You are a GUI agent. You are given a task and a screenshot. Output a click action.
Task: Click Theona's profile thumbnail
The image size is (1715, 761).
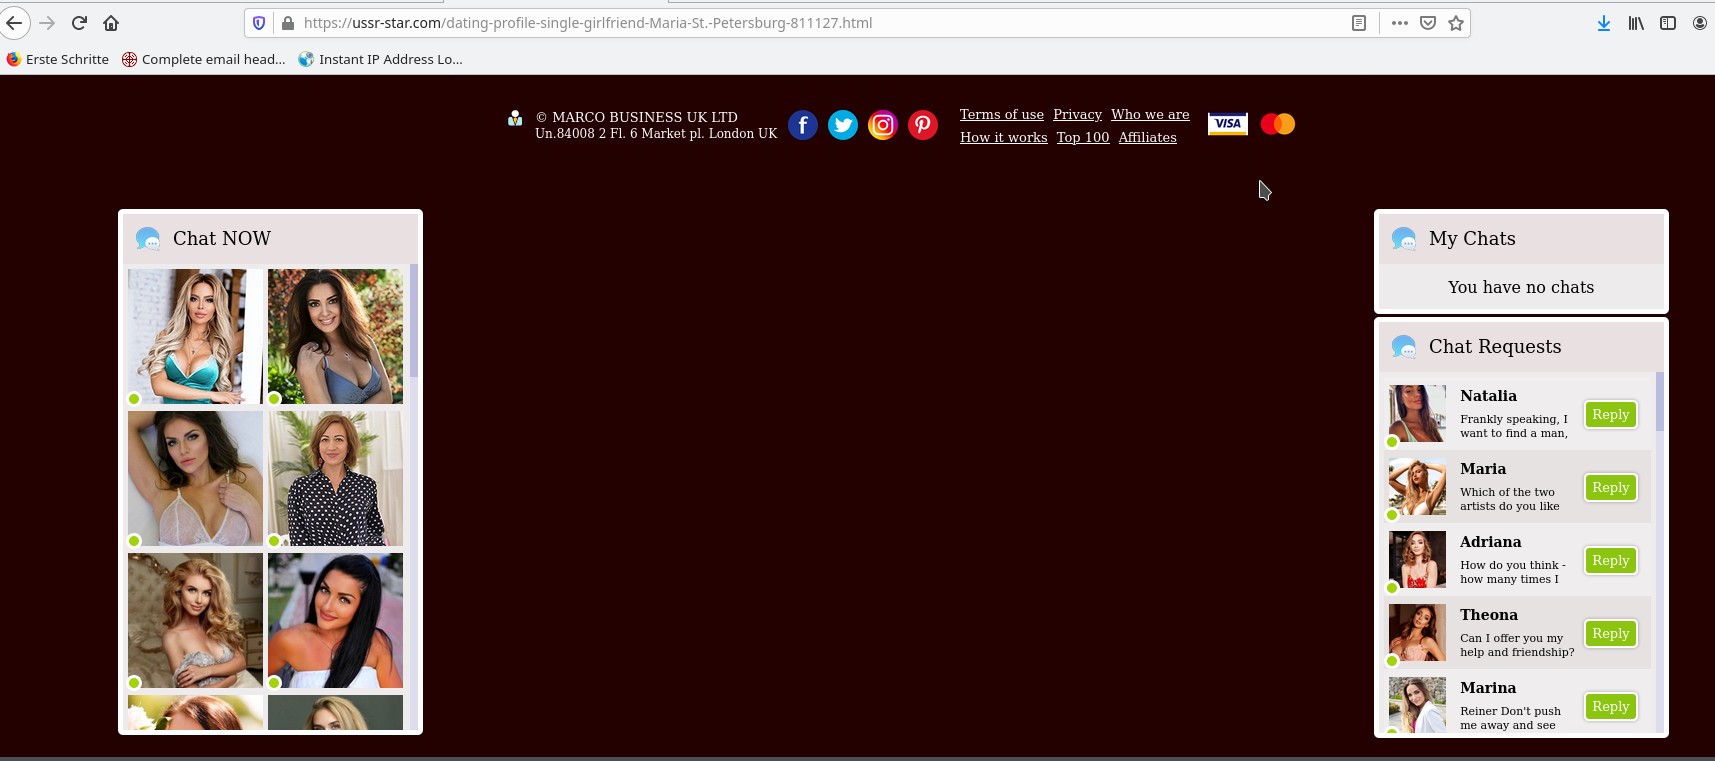[x=1417, y=632]
